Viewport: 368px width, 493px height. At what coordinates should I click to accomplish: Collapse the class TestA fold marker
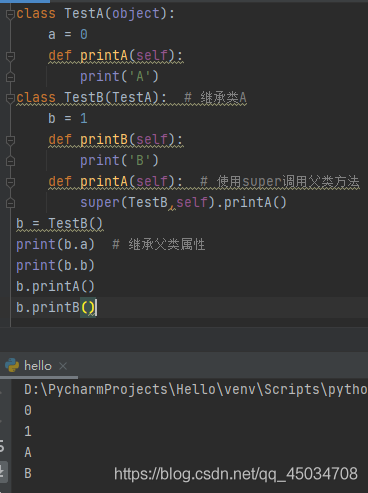(10, 14)
